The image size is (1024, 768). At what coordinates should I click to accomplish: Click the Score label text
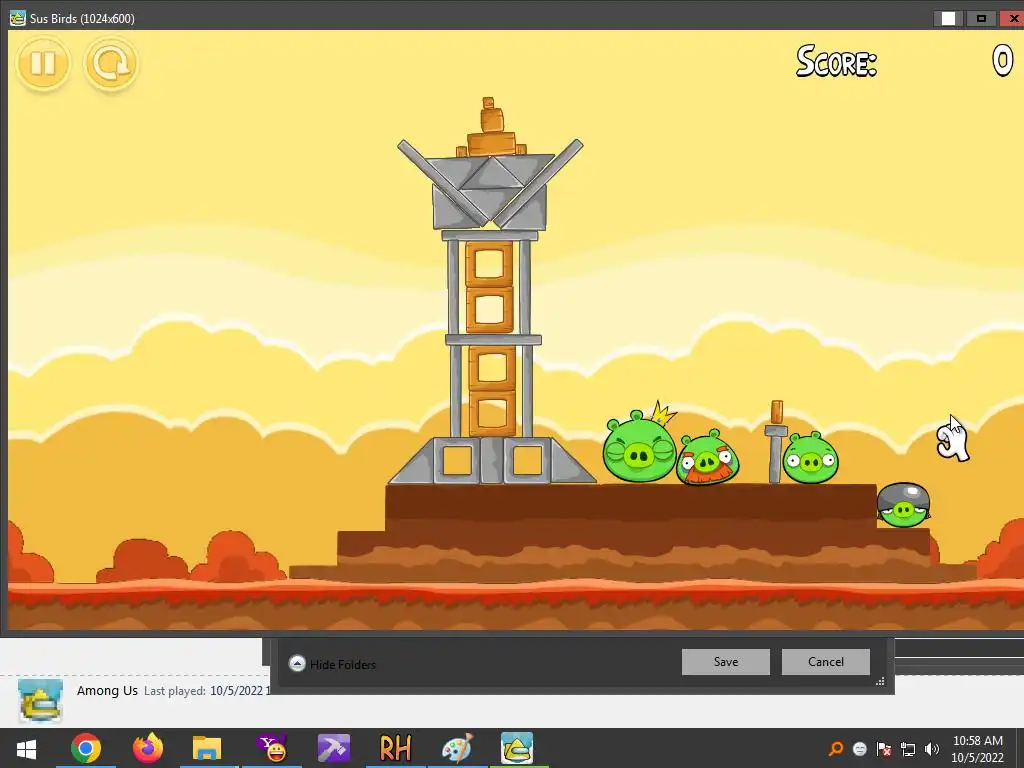837,61
